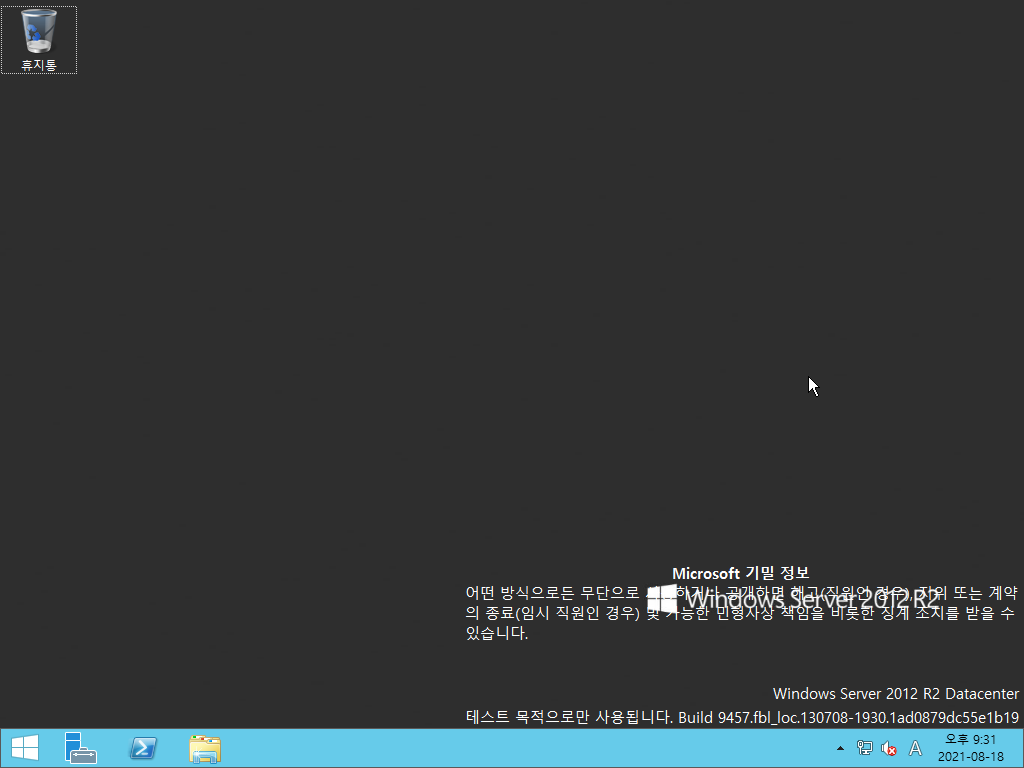
Task: Open the Windows Start button
Action: point(25,748)
